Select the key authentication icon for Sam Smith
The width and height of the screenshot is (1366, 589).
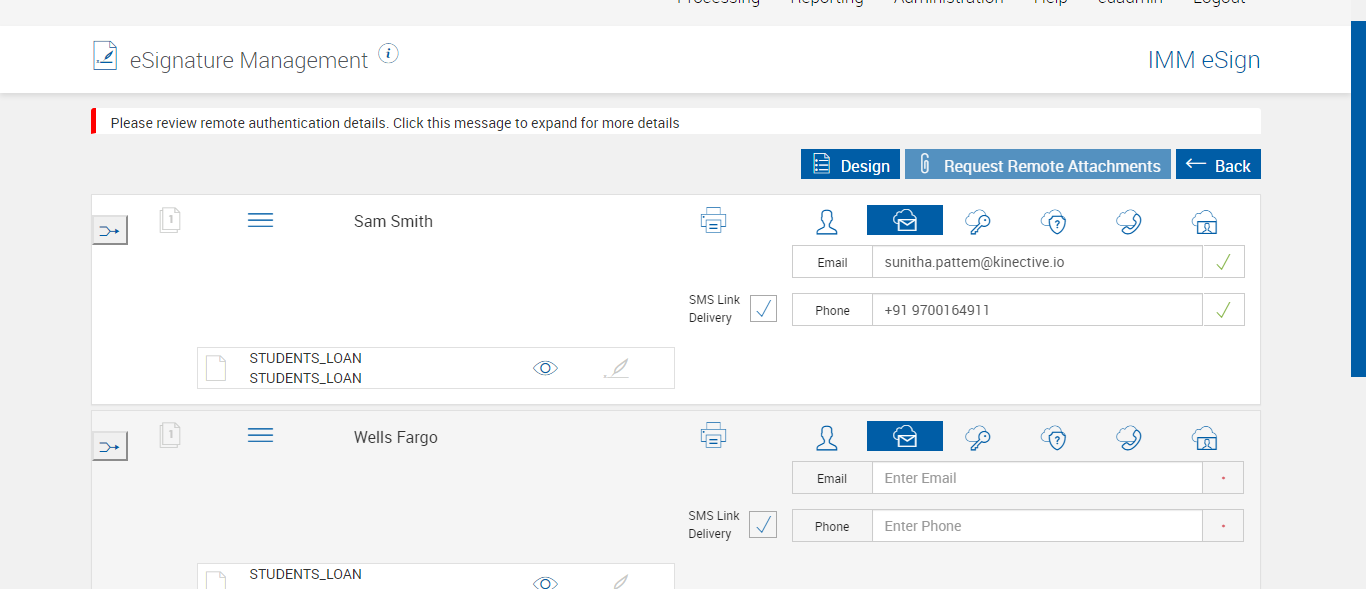pos(977,221)
